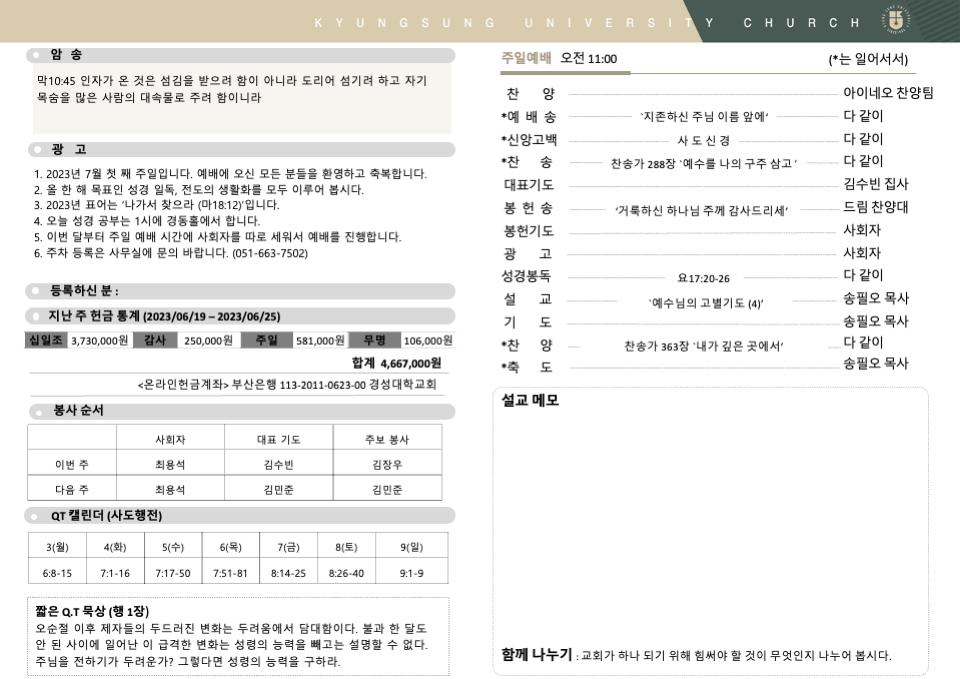This screenshot has width=960, height=679.
Task: Click "김민준" under 대표 기도 for 다음 주
Action: pos(279,490)
